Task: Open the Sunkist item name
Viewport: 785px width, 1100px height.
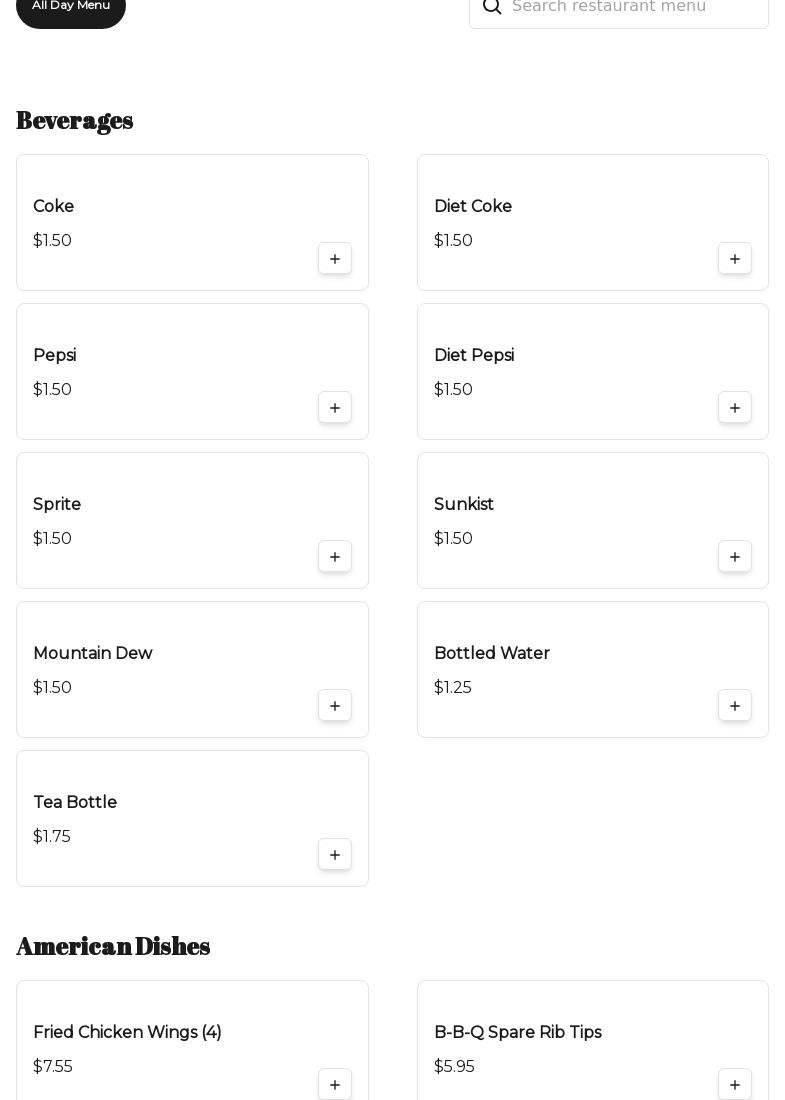Action: 463,504
